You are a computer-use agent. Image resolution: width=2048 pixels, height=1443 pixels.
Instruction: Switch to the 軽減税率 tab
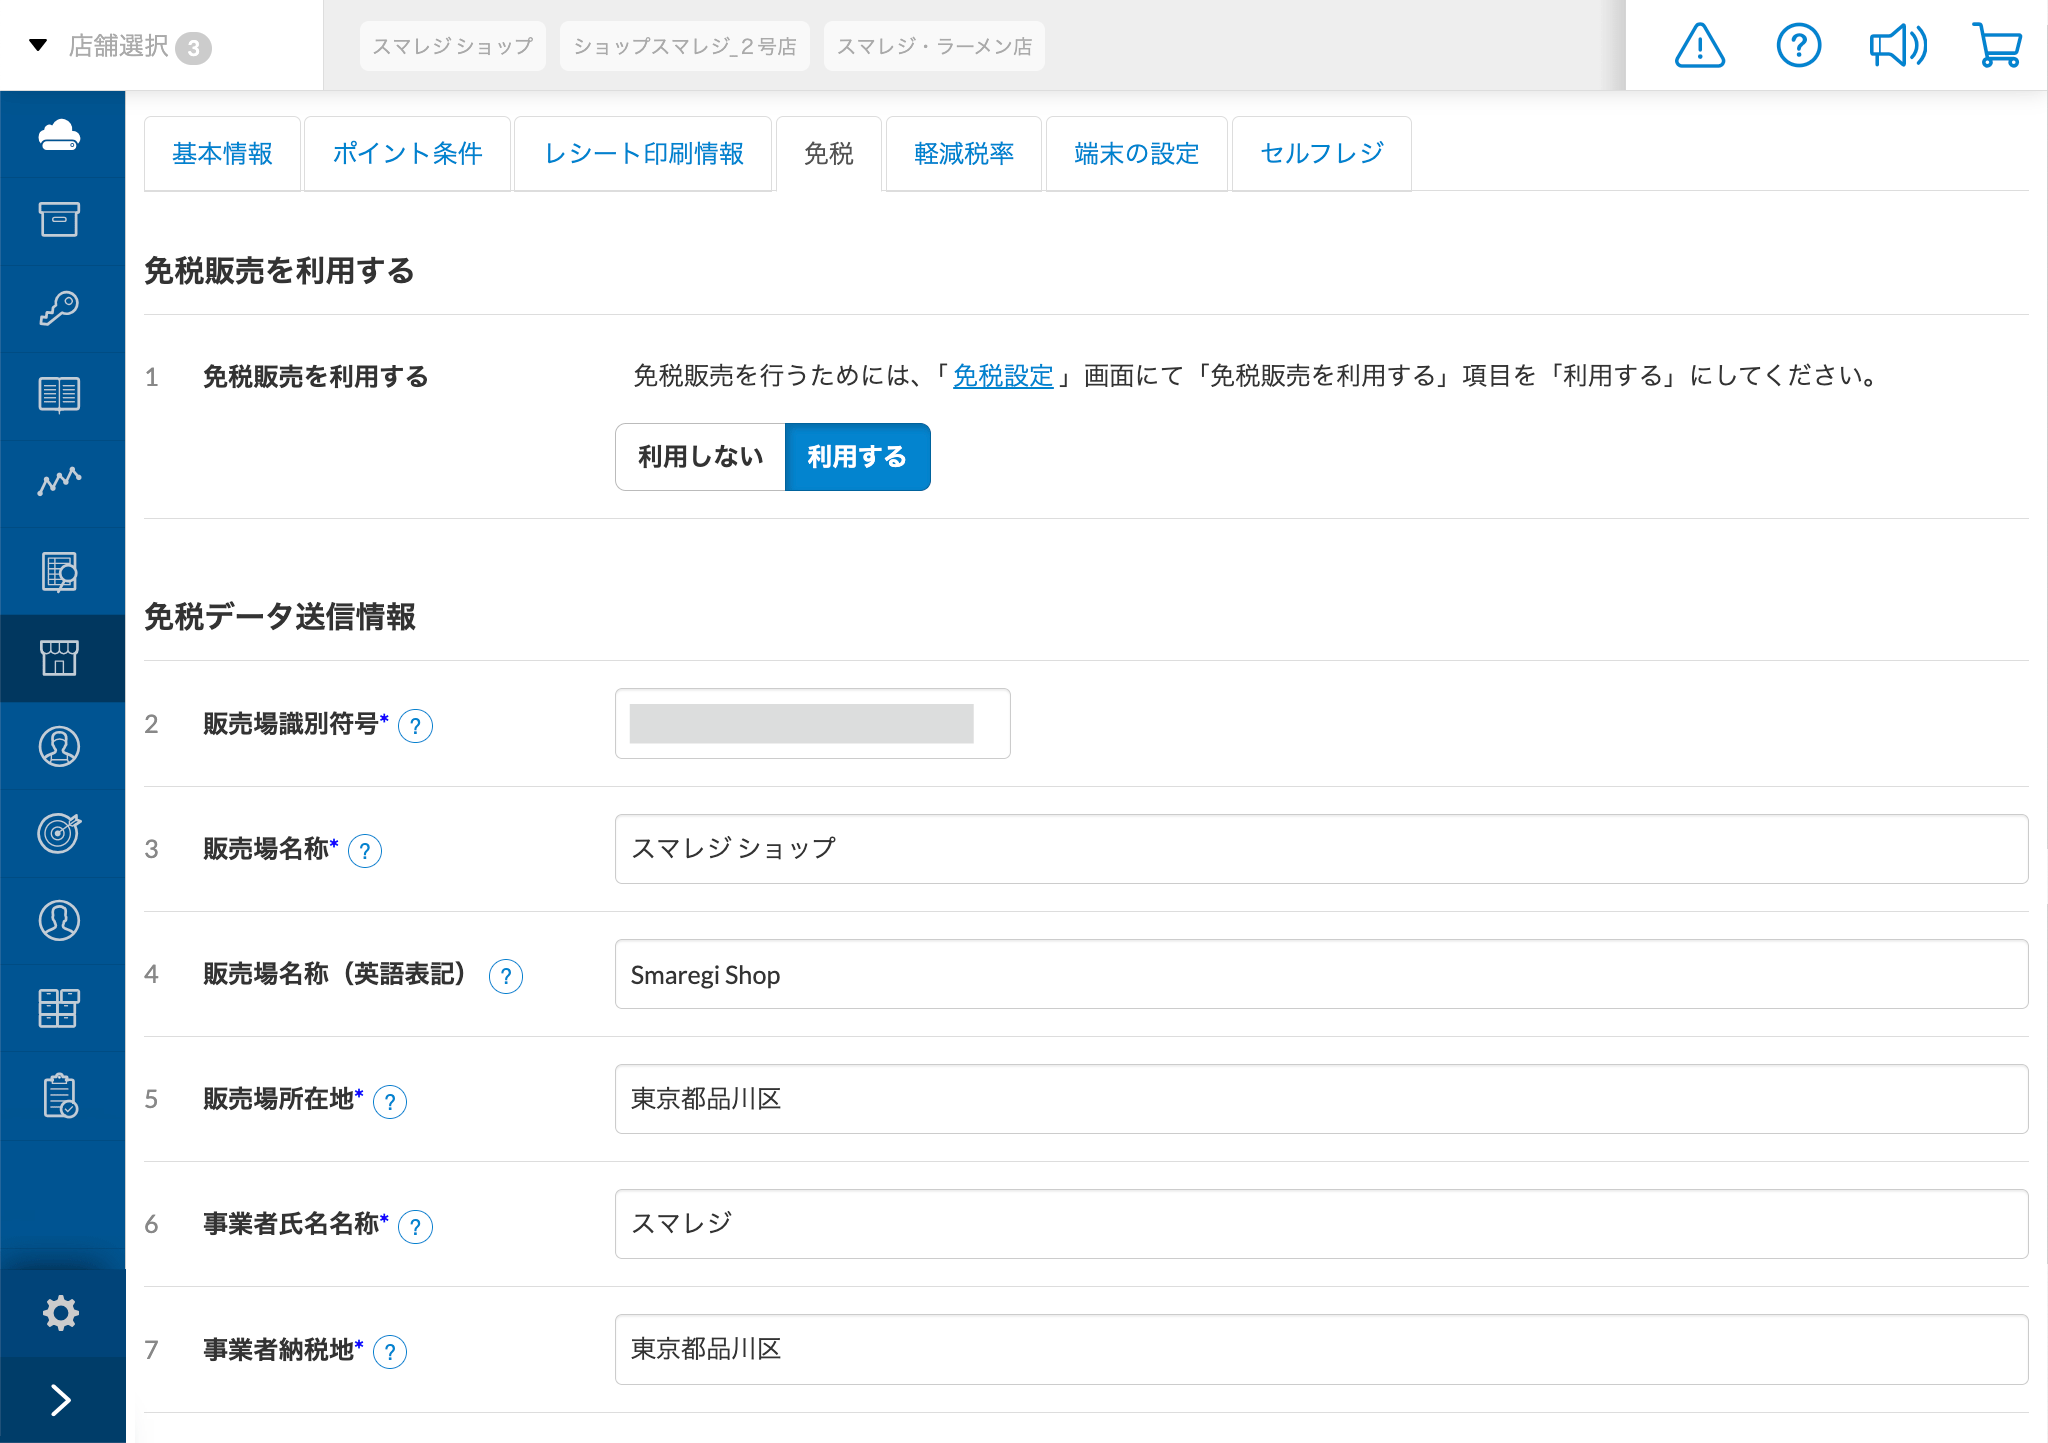964,153
